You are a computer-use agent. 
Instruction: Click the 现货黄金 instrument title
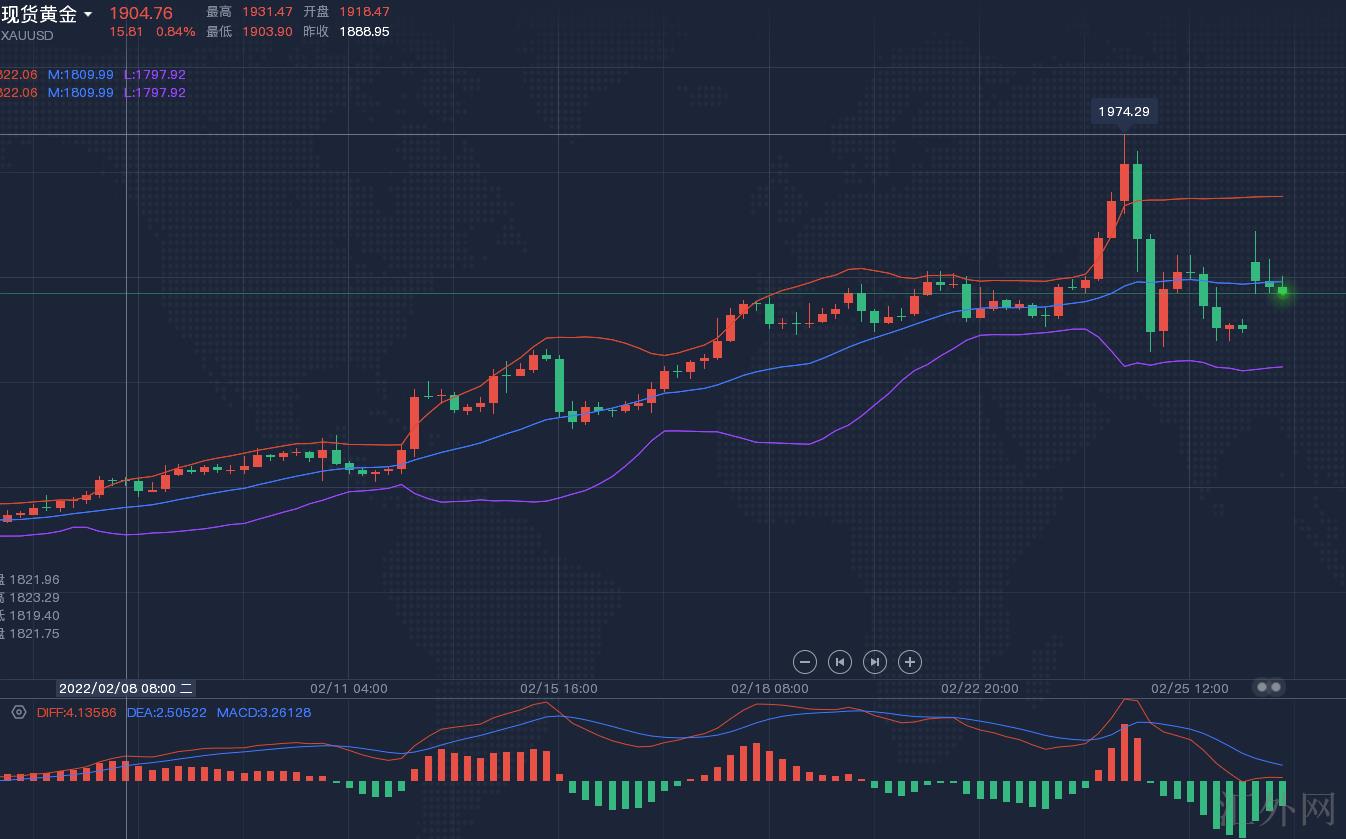pyautogui.click(x=39, y=14)
